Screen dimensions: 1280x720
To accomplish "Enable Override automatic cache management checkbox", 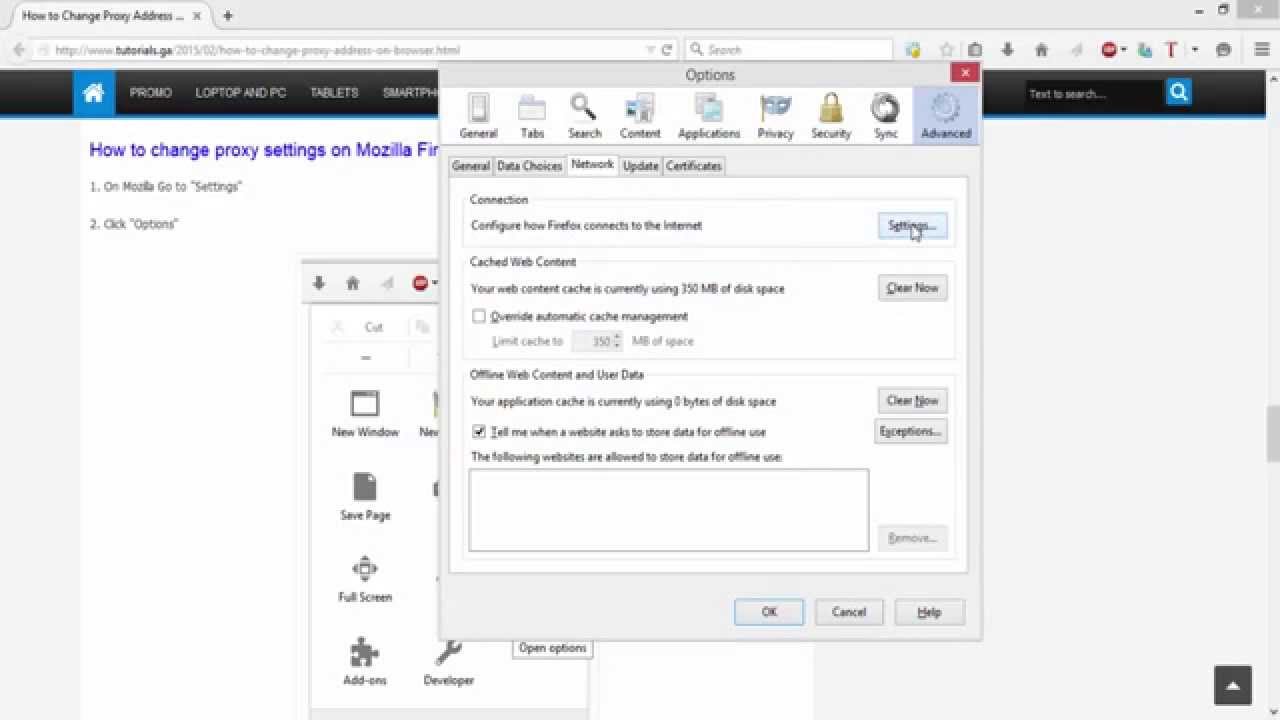I will coord(479,316).
